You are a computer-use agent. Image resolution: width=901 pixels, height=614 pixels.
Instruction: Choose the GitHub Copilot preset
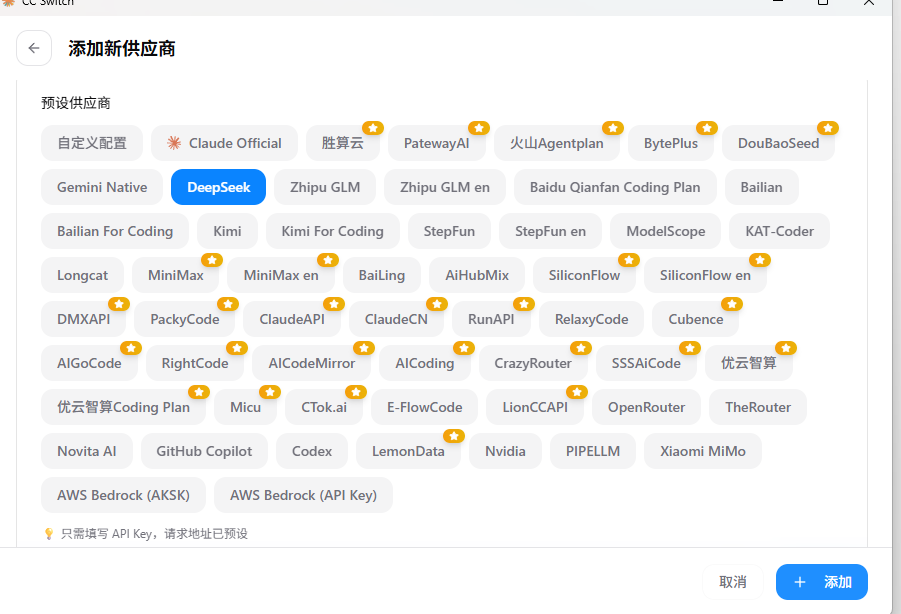click(x=204, y=451)
